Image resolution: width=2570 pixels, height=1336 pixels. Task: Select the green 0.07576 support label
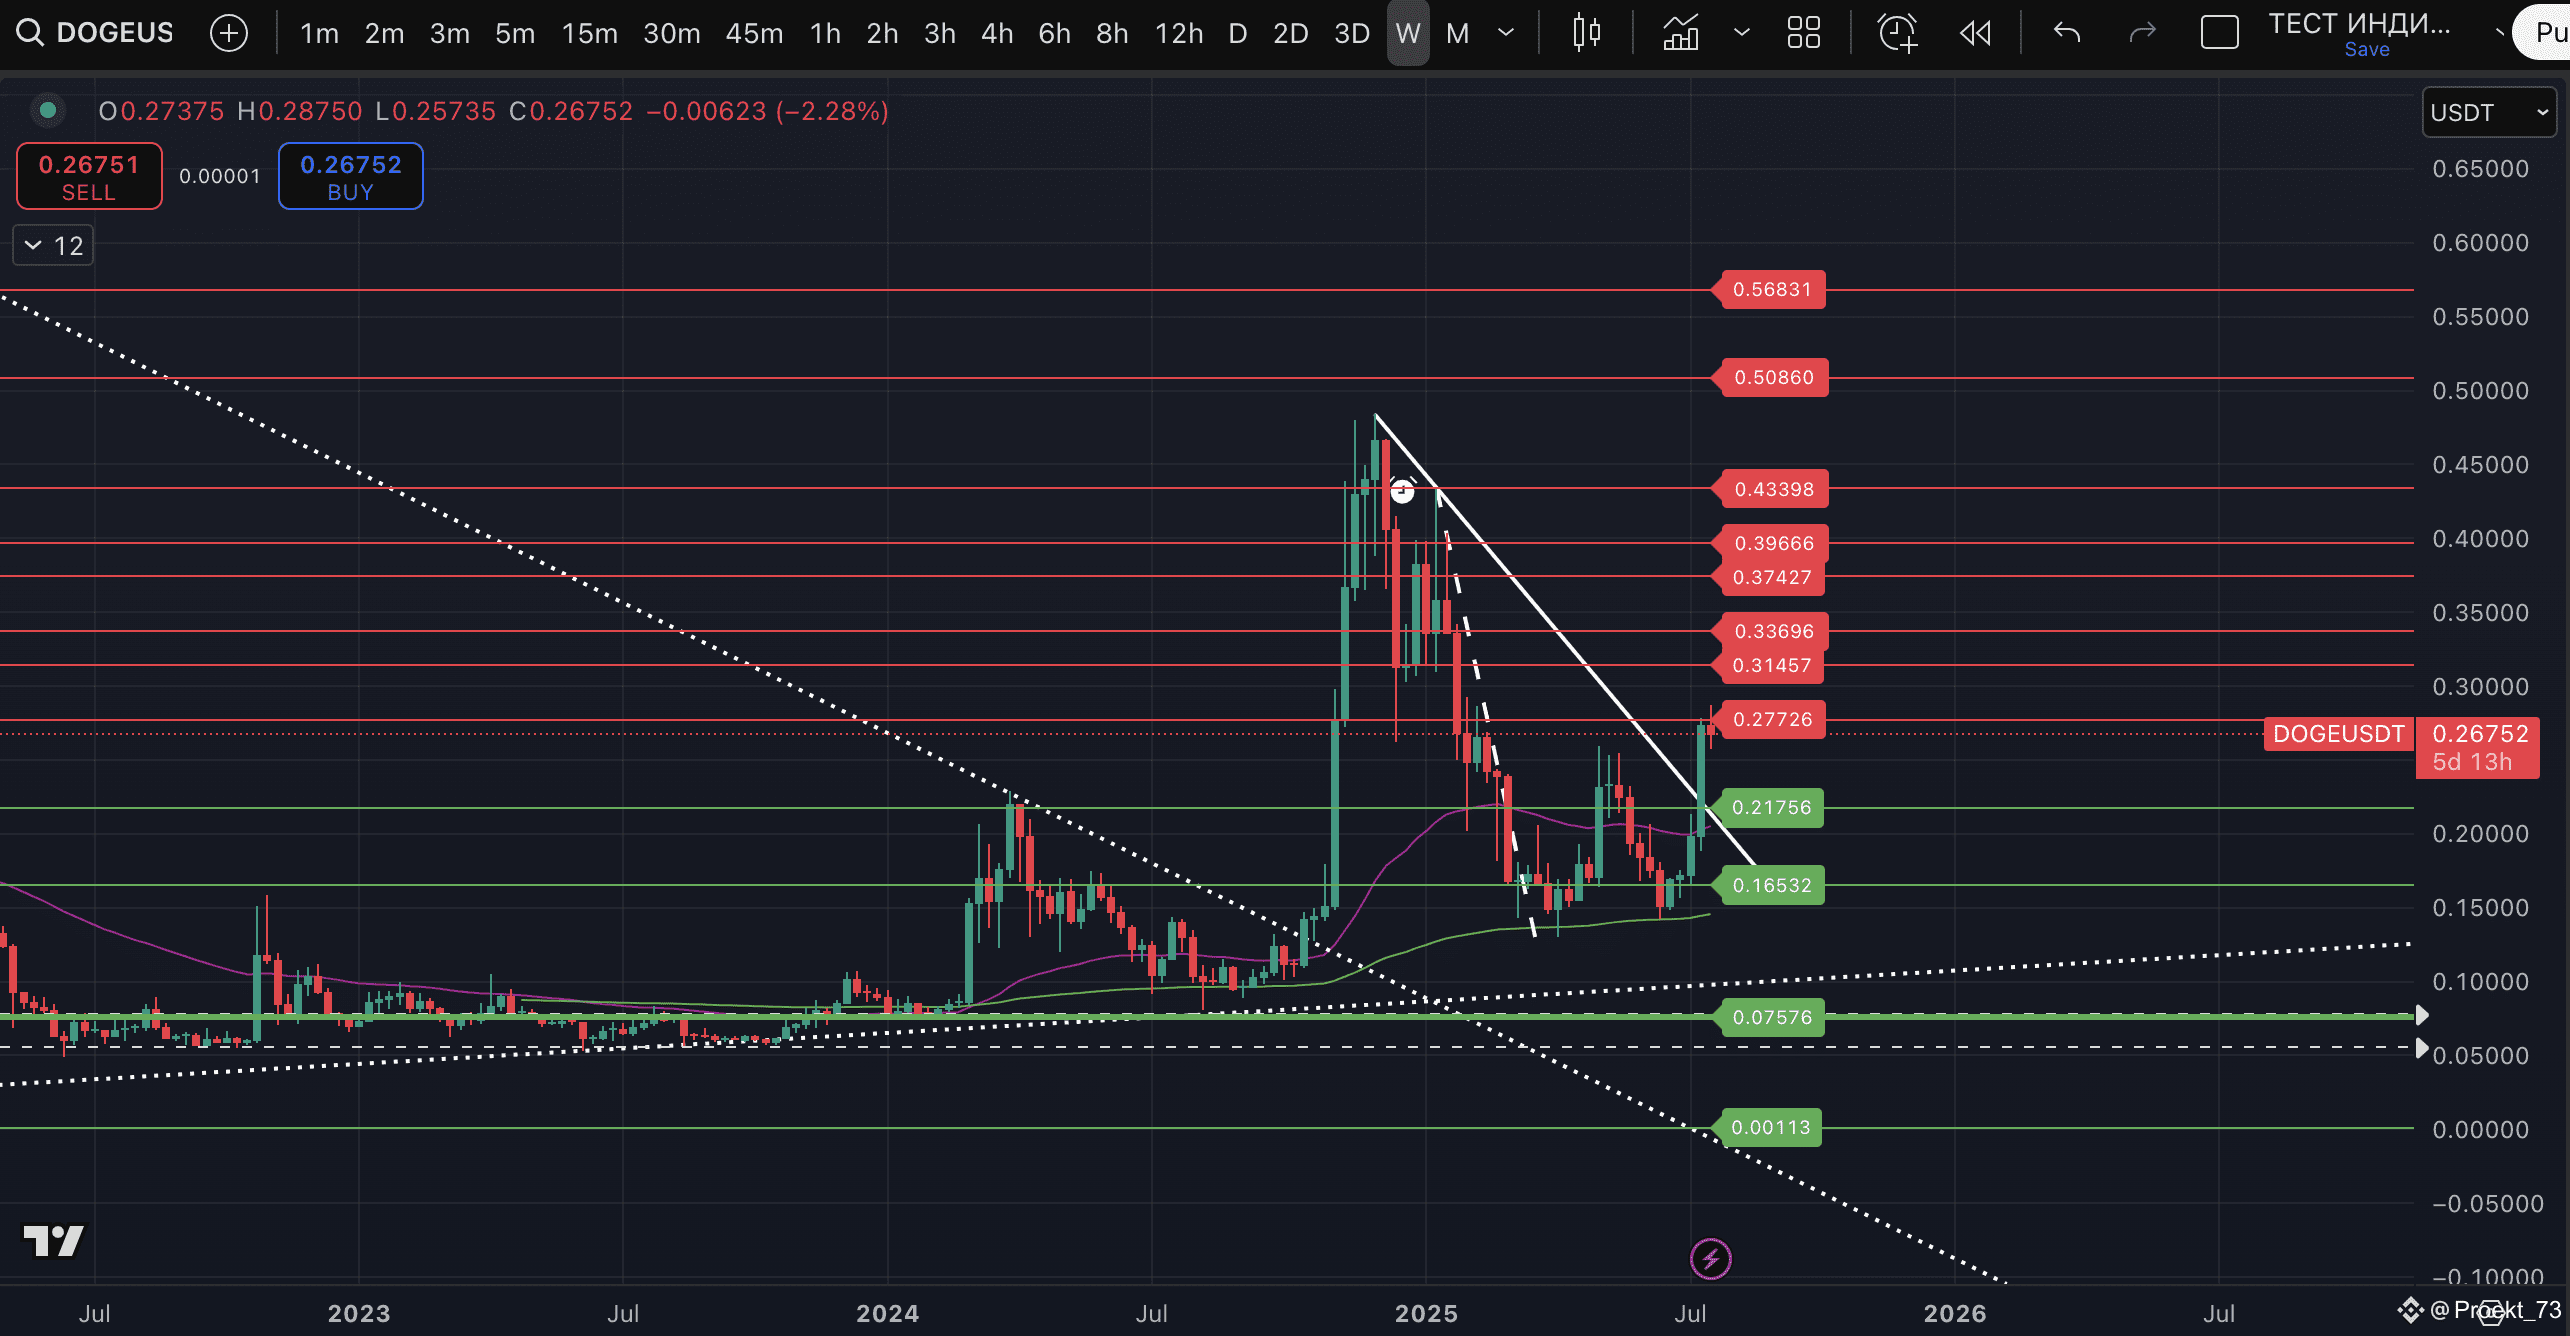(x=1770, y=1018)
